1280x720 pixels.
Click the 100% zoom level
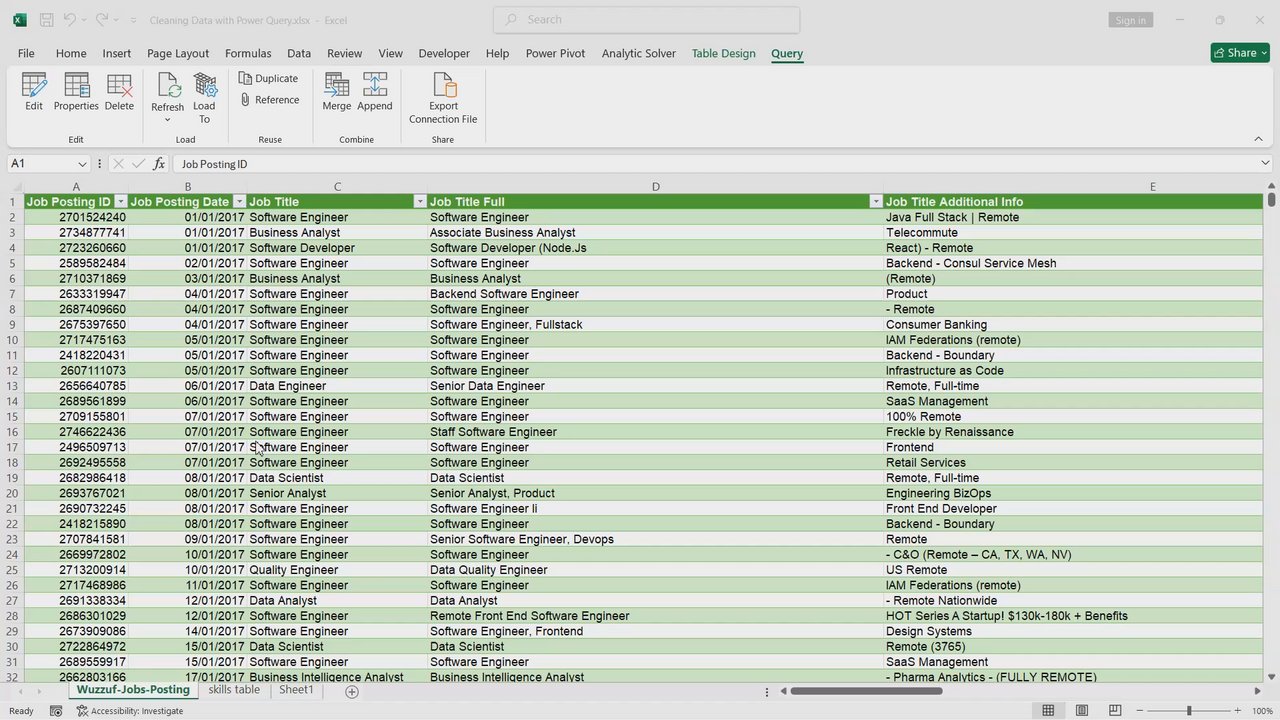point(1262,710)
